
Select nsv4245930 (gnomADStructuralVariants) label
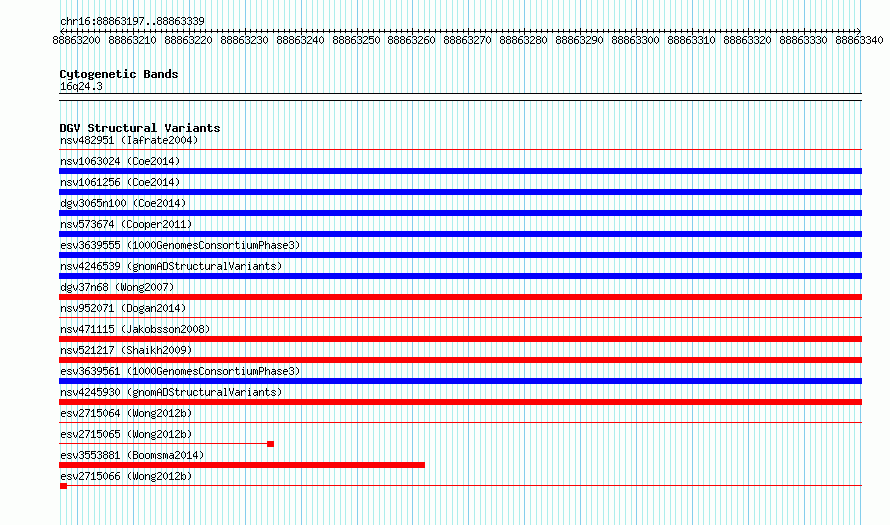(x=171, y=392)
